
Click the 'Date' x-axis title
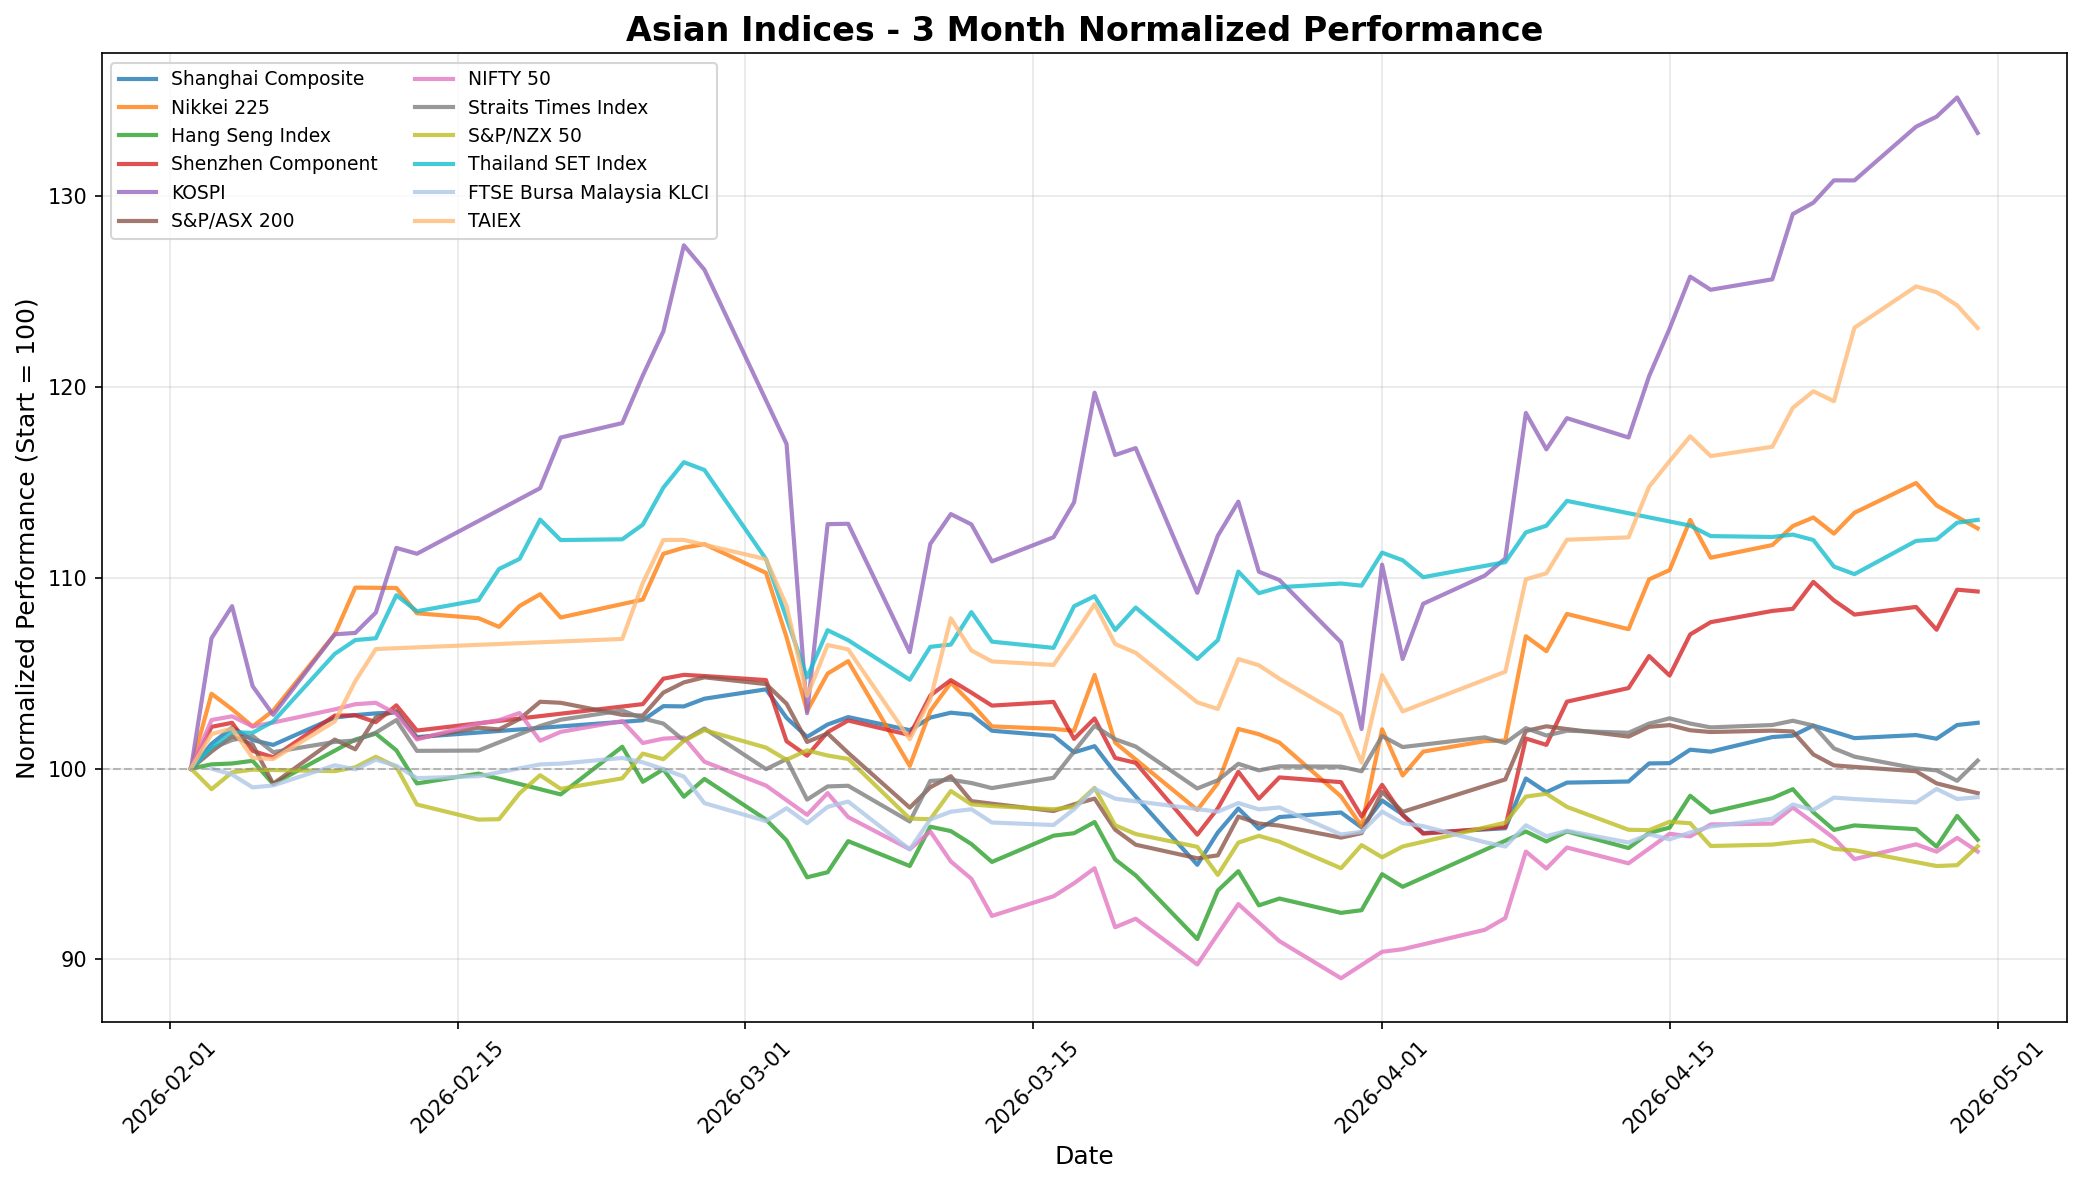pos(1084,1157)
